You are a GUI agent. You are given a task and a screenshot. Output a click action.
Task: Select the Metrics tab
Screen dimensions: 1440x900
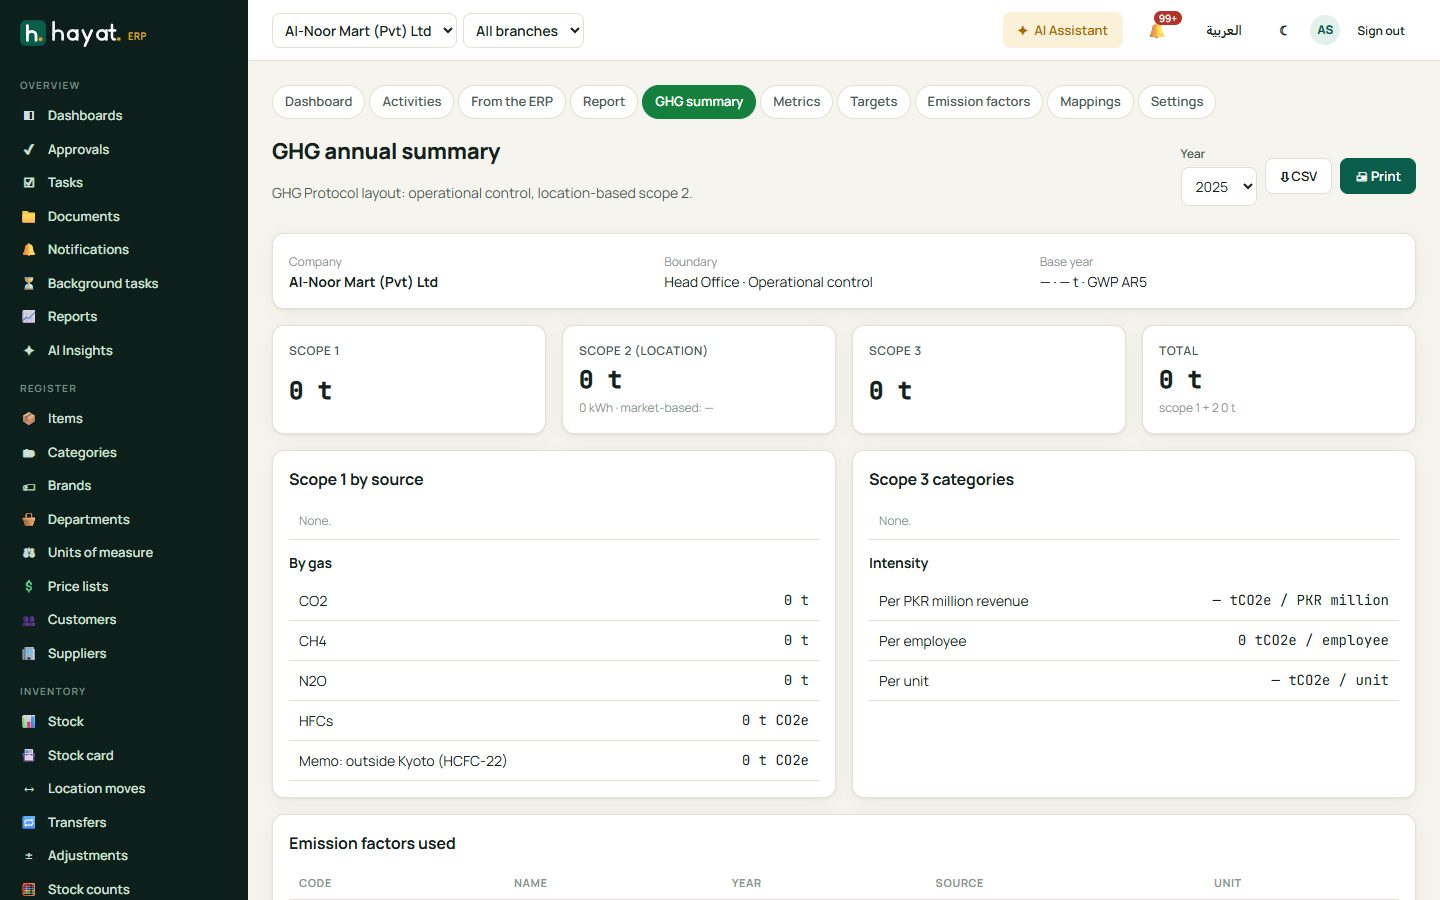pos(796,102)
